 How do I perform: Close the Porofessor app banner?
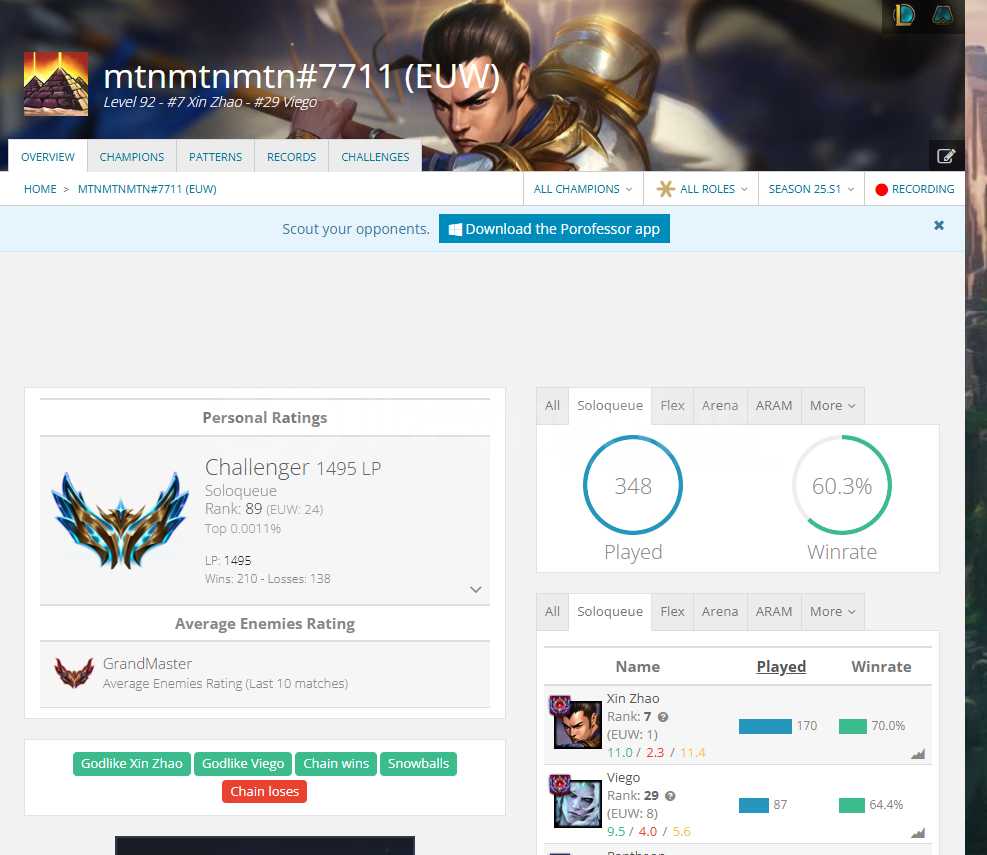(939, 225)
